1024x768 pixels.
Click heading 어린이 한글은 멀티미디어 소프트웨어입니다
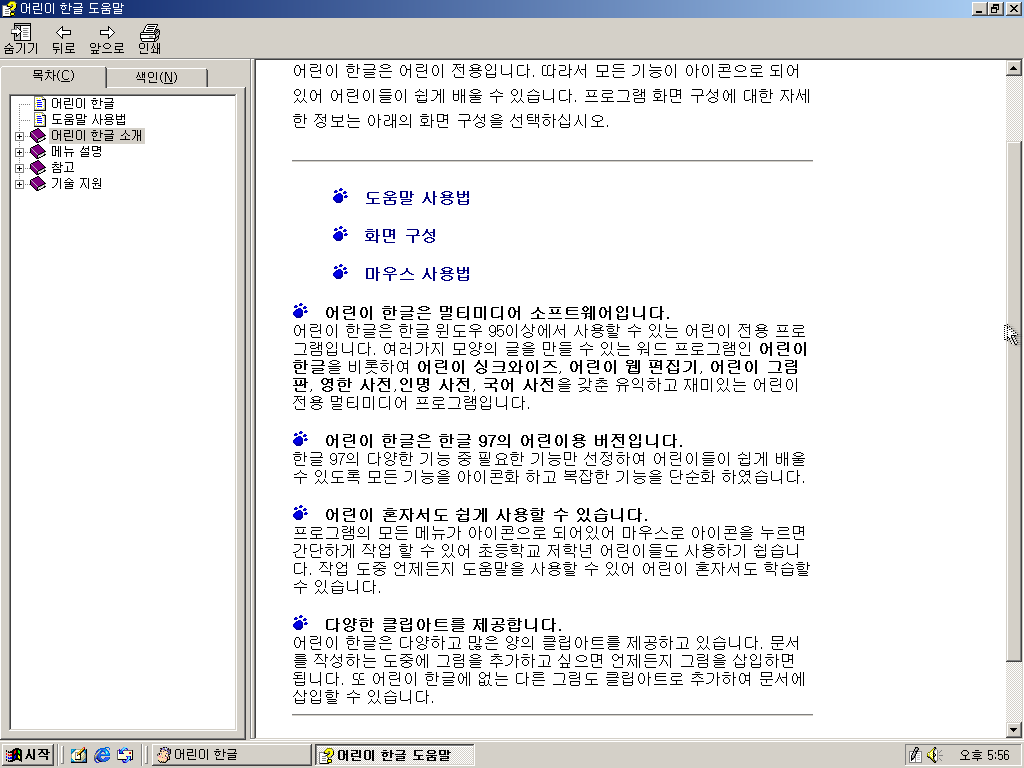498,312
